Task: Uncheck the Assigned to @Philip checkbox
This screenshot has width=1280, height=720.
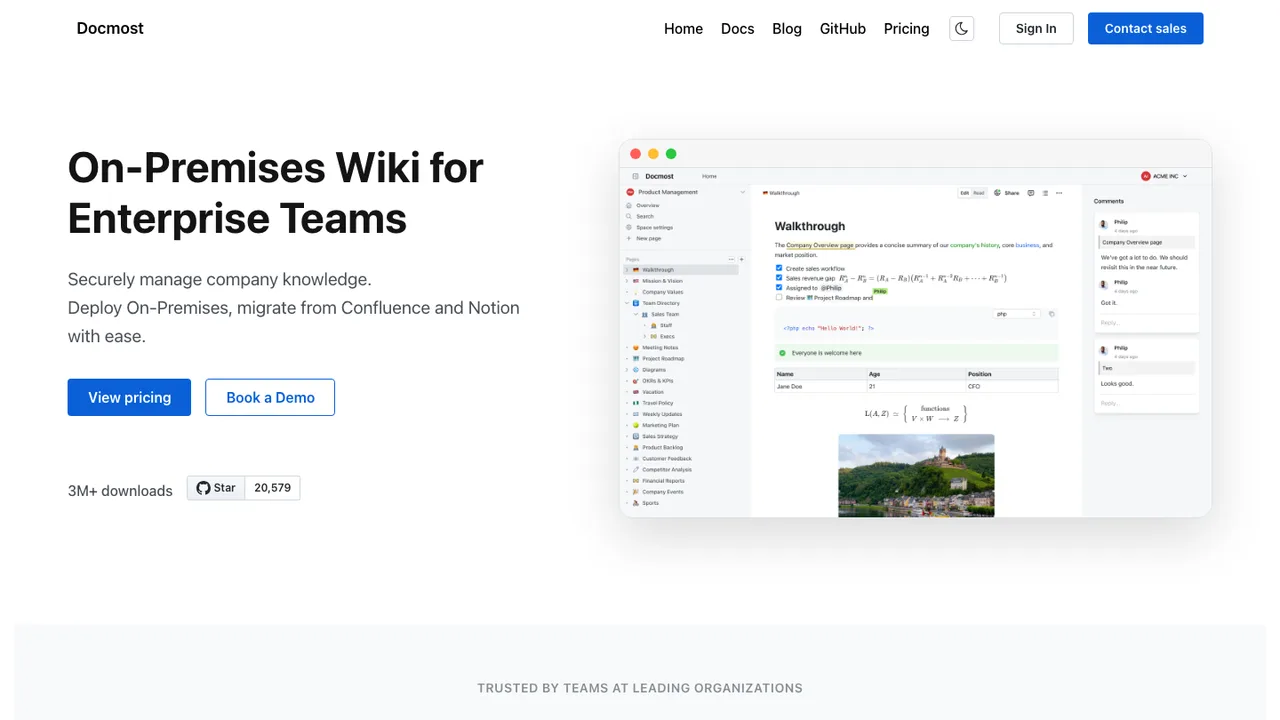Action: pyautogui.click(x=779, y=287)
